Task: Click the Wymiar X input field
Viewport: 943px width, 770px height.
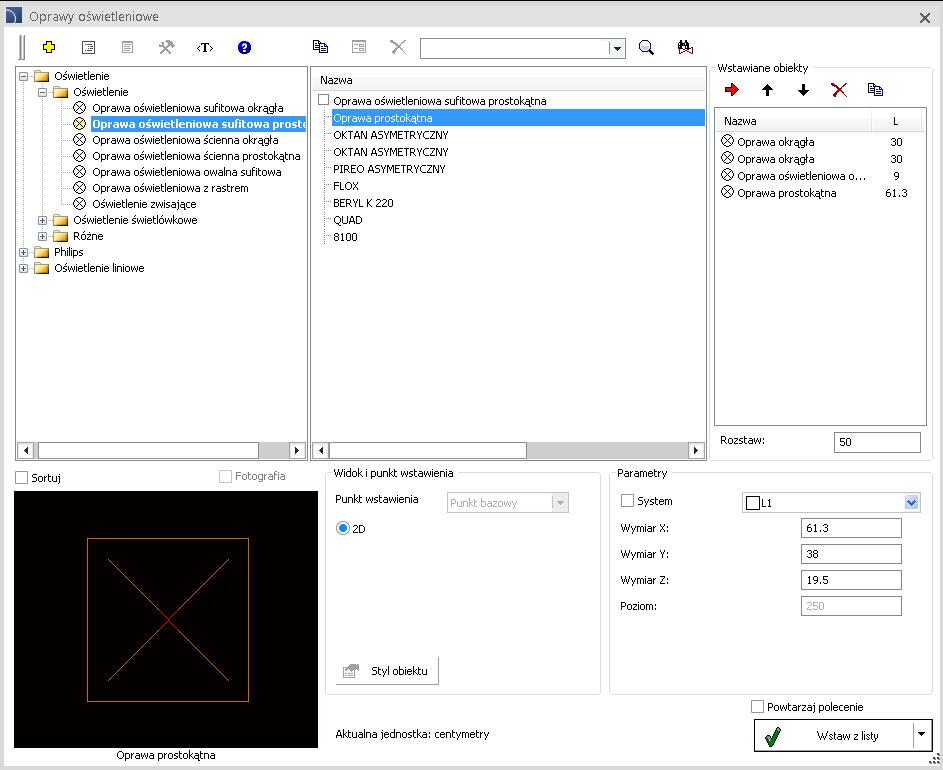Action: tap(851, 528)
